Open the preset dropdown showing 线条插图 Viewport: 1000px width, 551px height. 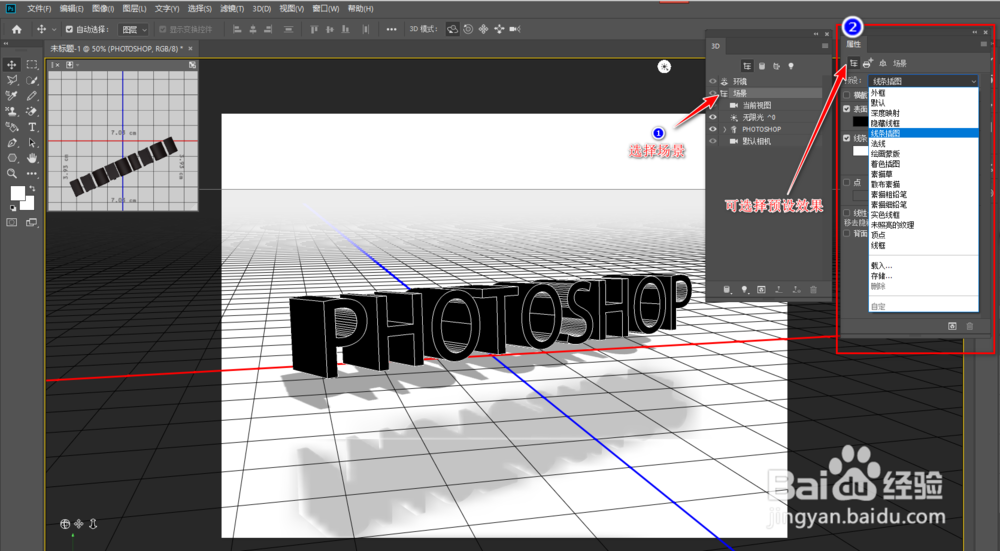[923, 81]
